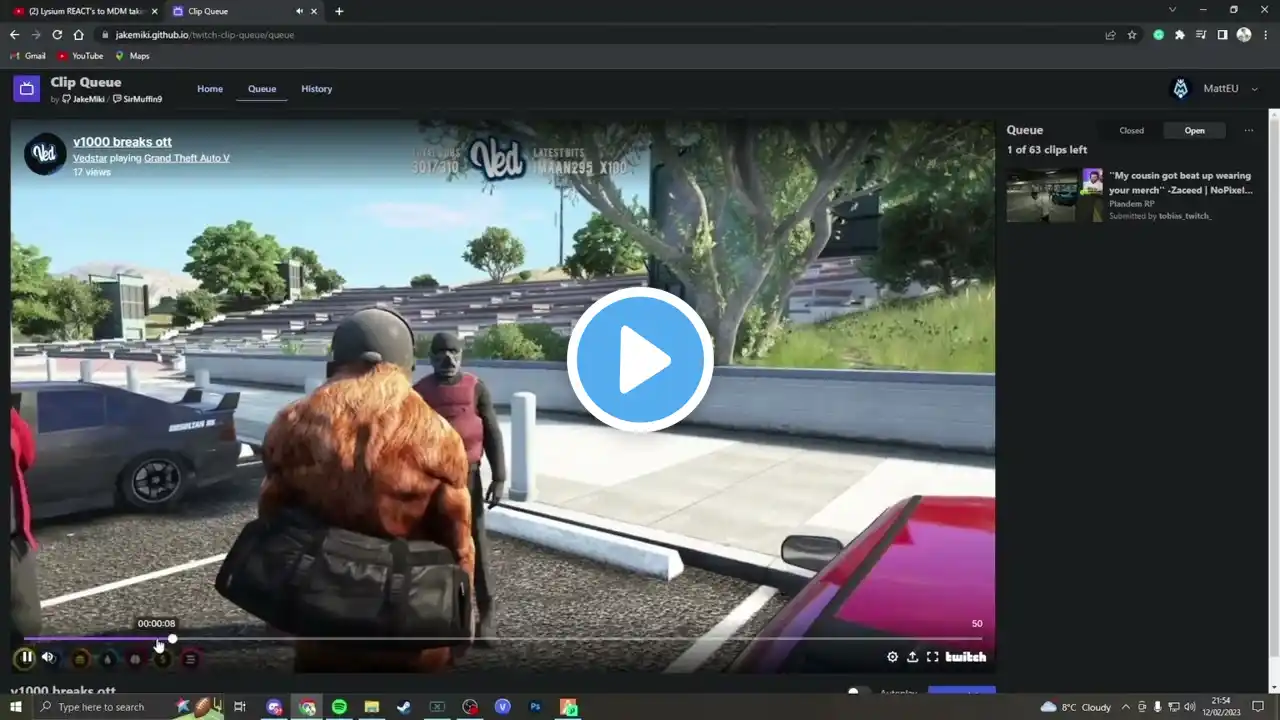This screenshot has height=720, width=1280.
Task: Show hidden system tray icons
Action: pos(1126,707)
